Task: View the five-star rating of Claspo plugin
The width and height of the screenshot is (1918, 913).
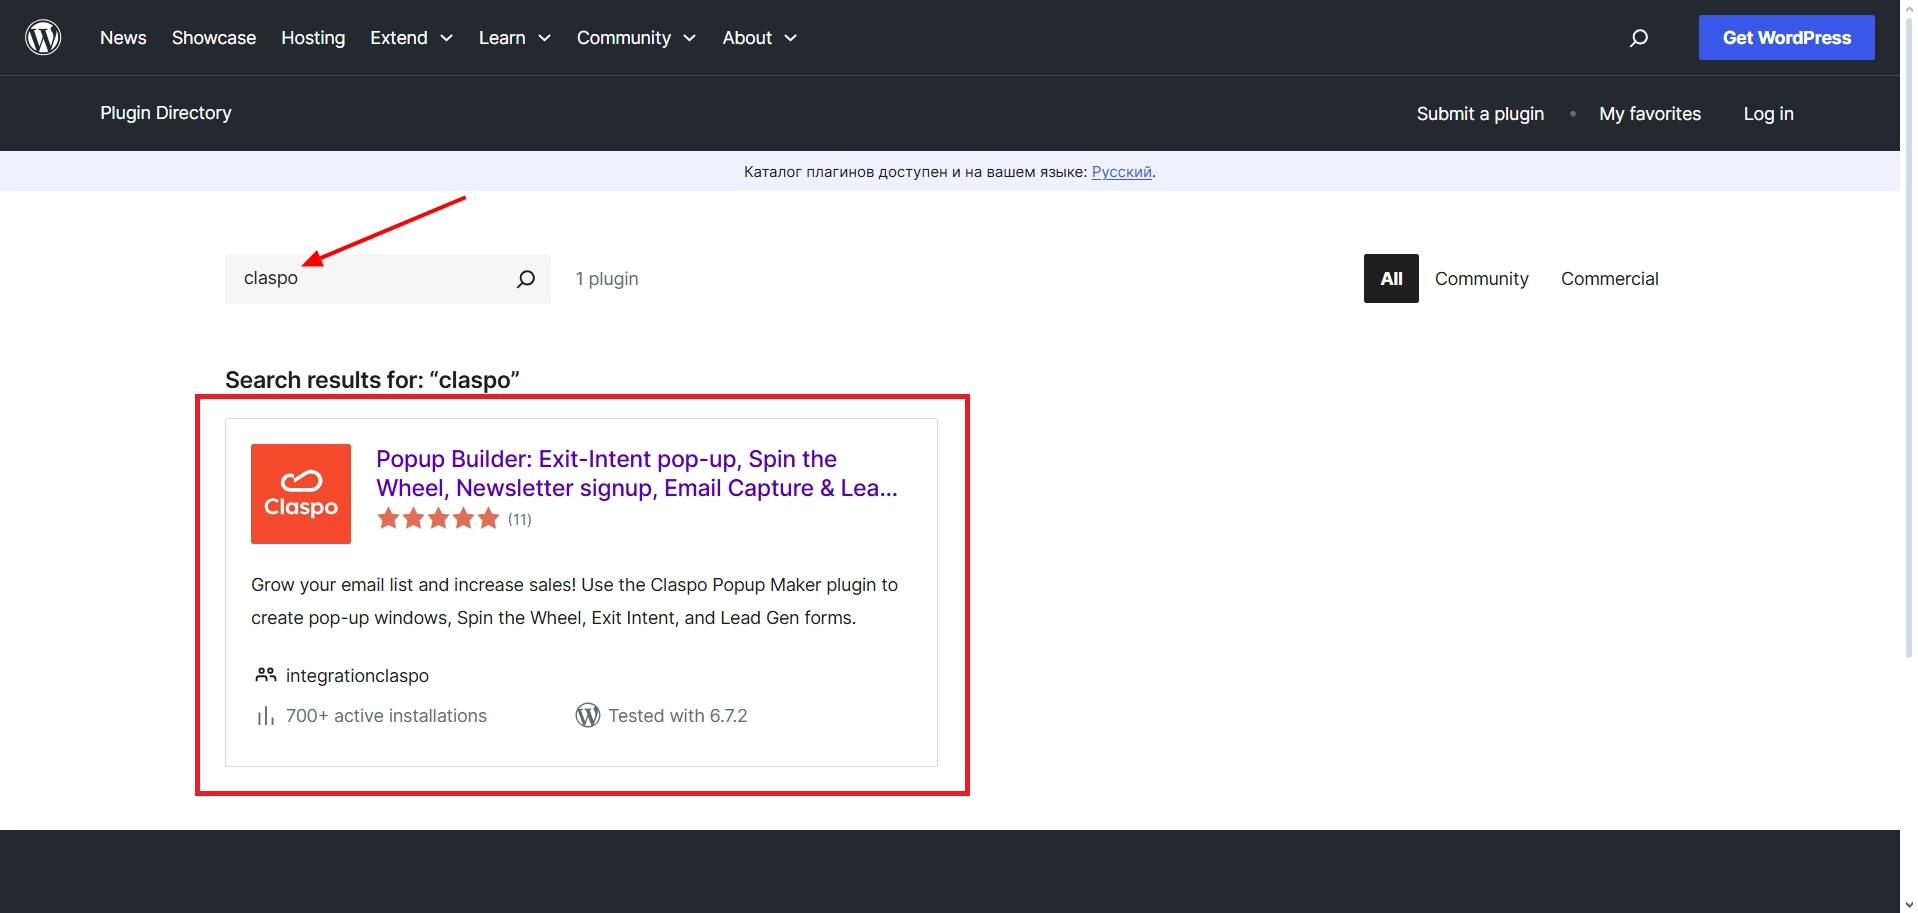Action: 438,518
